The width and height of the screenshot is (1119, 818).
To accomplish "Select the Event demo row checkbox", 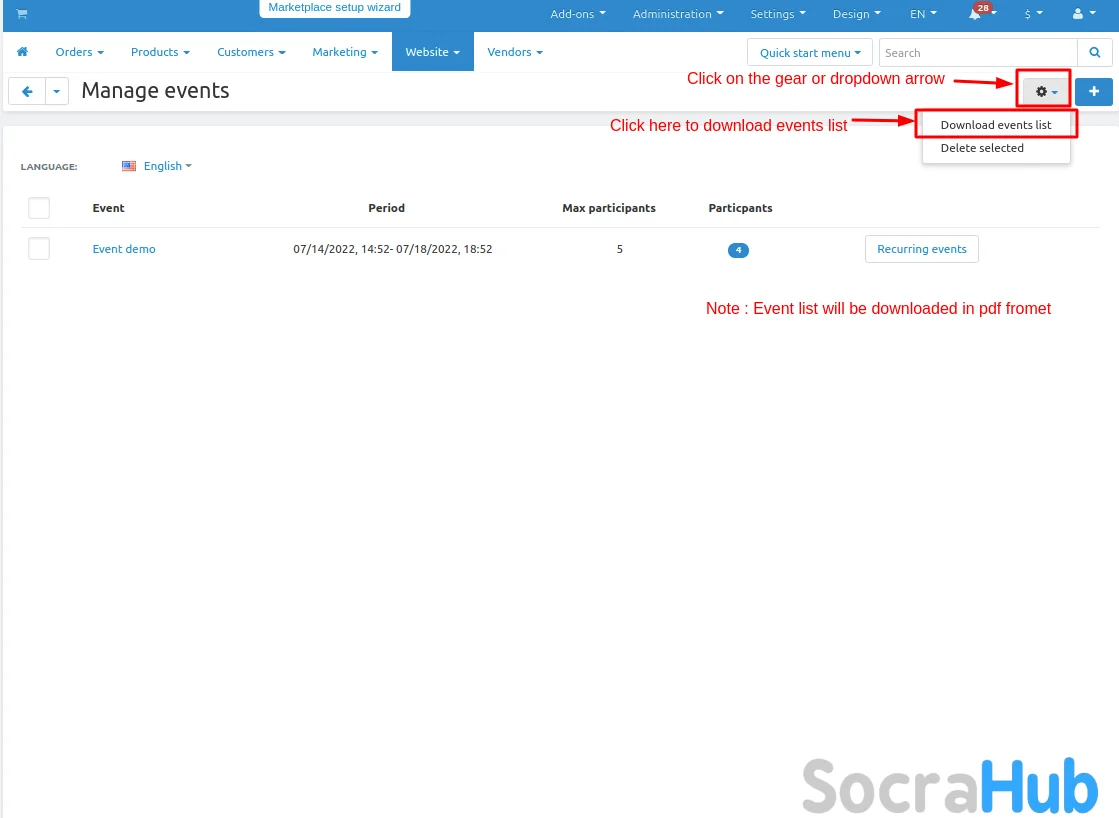I will tap(39, 249).
